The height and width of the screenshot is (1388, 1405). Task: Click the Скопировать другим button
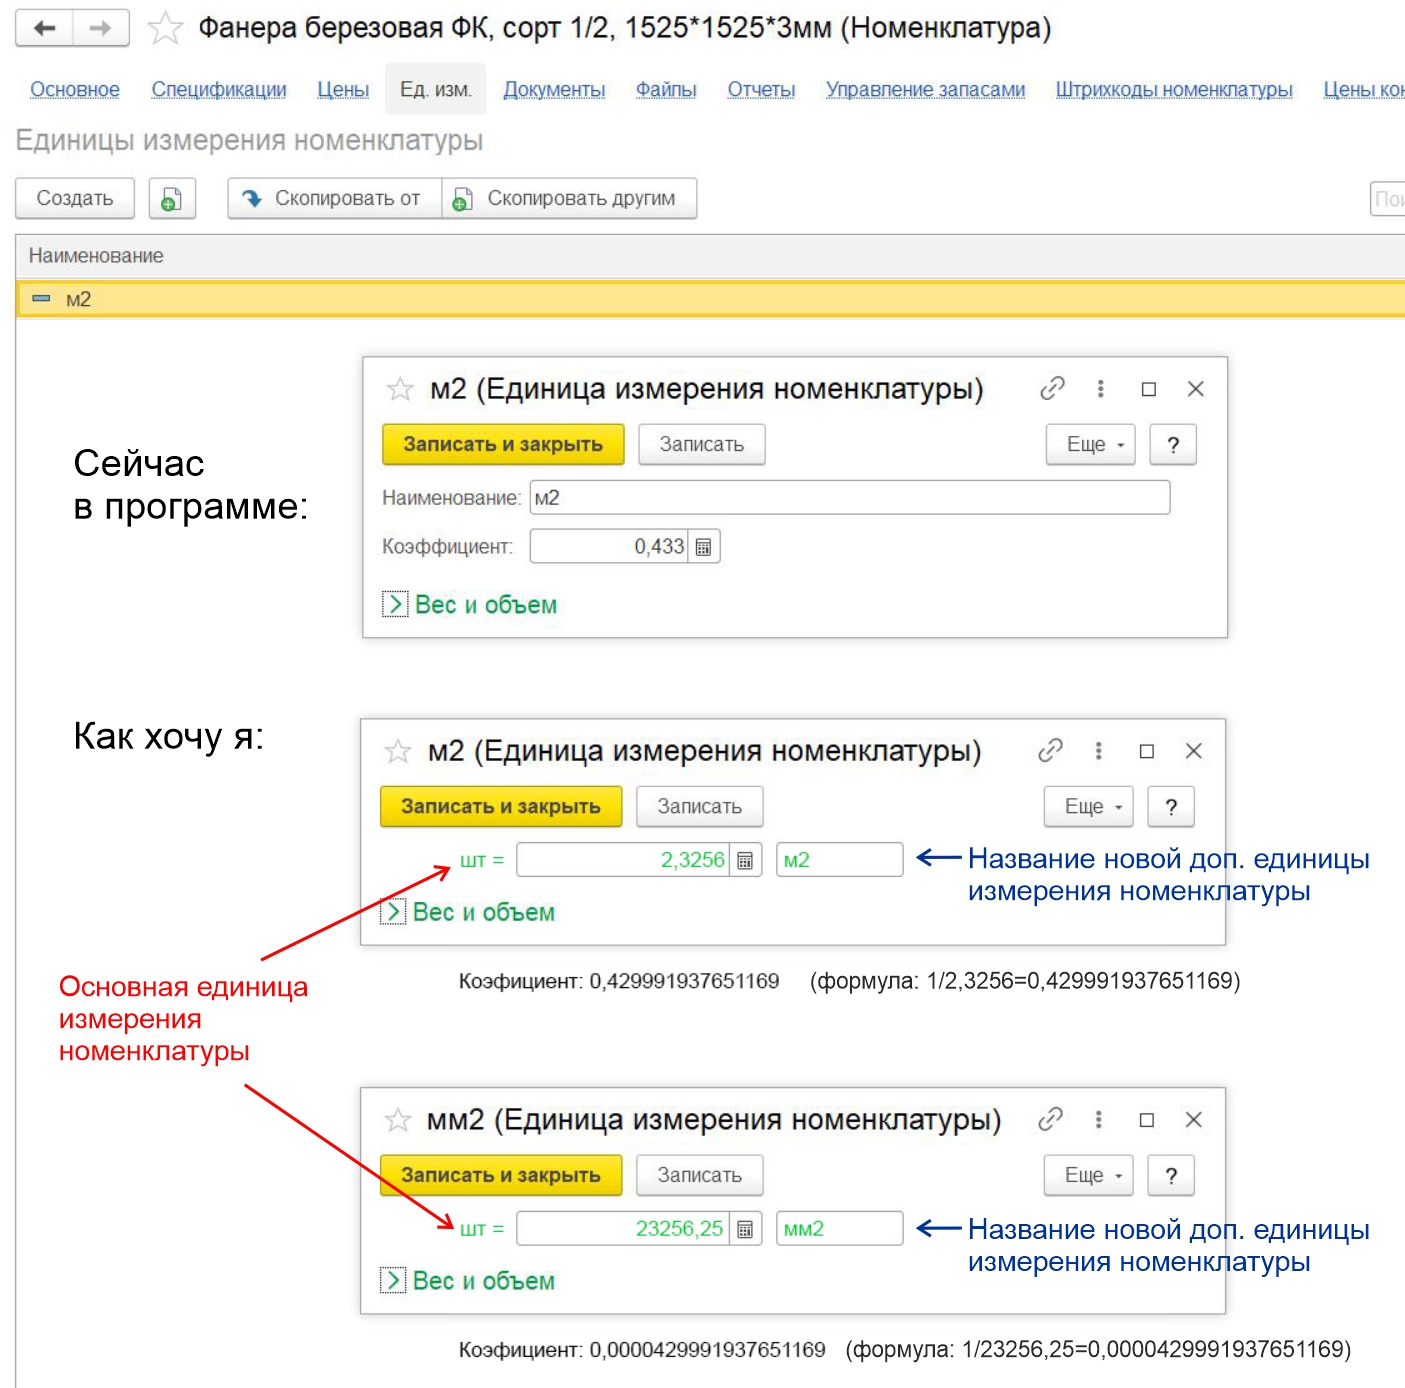point(569,199)
